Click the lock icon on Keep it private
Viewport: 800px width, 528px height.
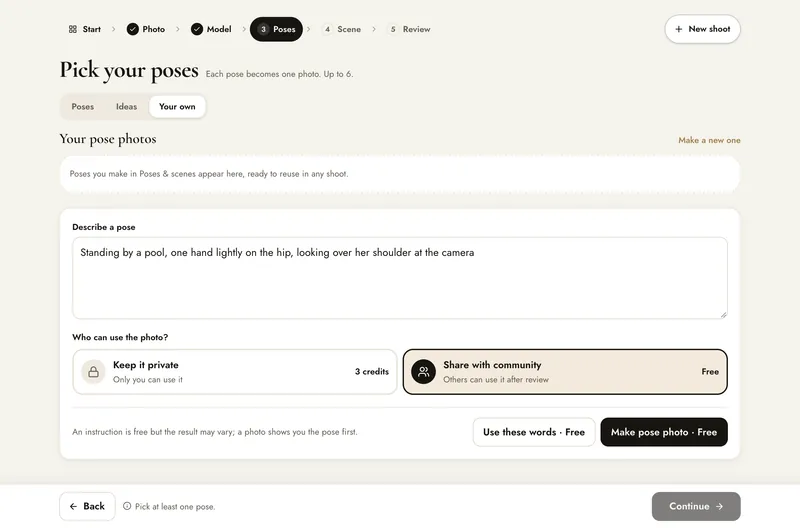[x=93, y=372]
